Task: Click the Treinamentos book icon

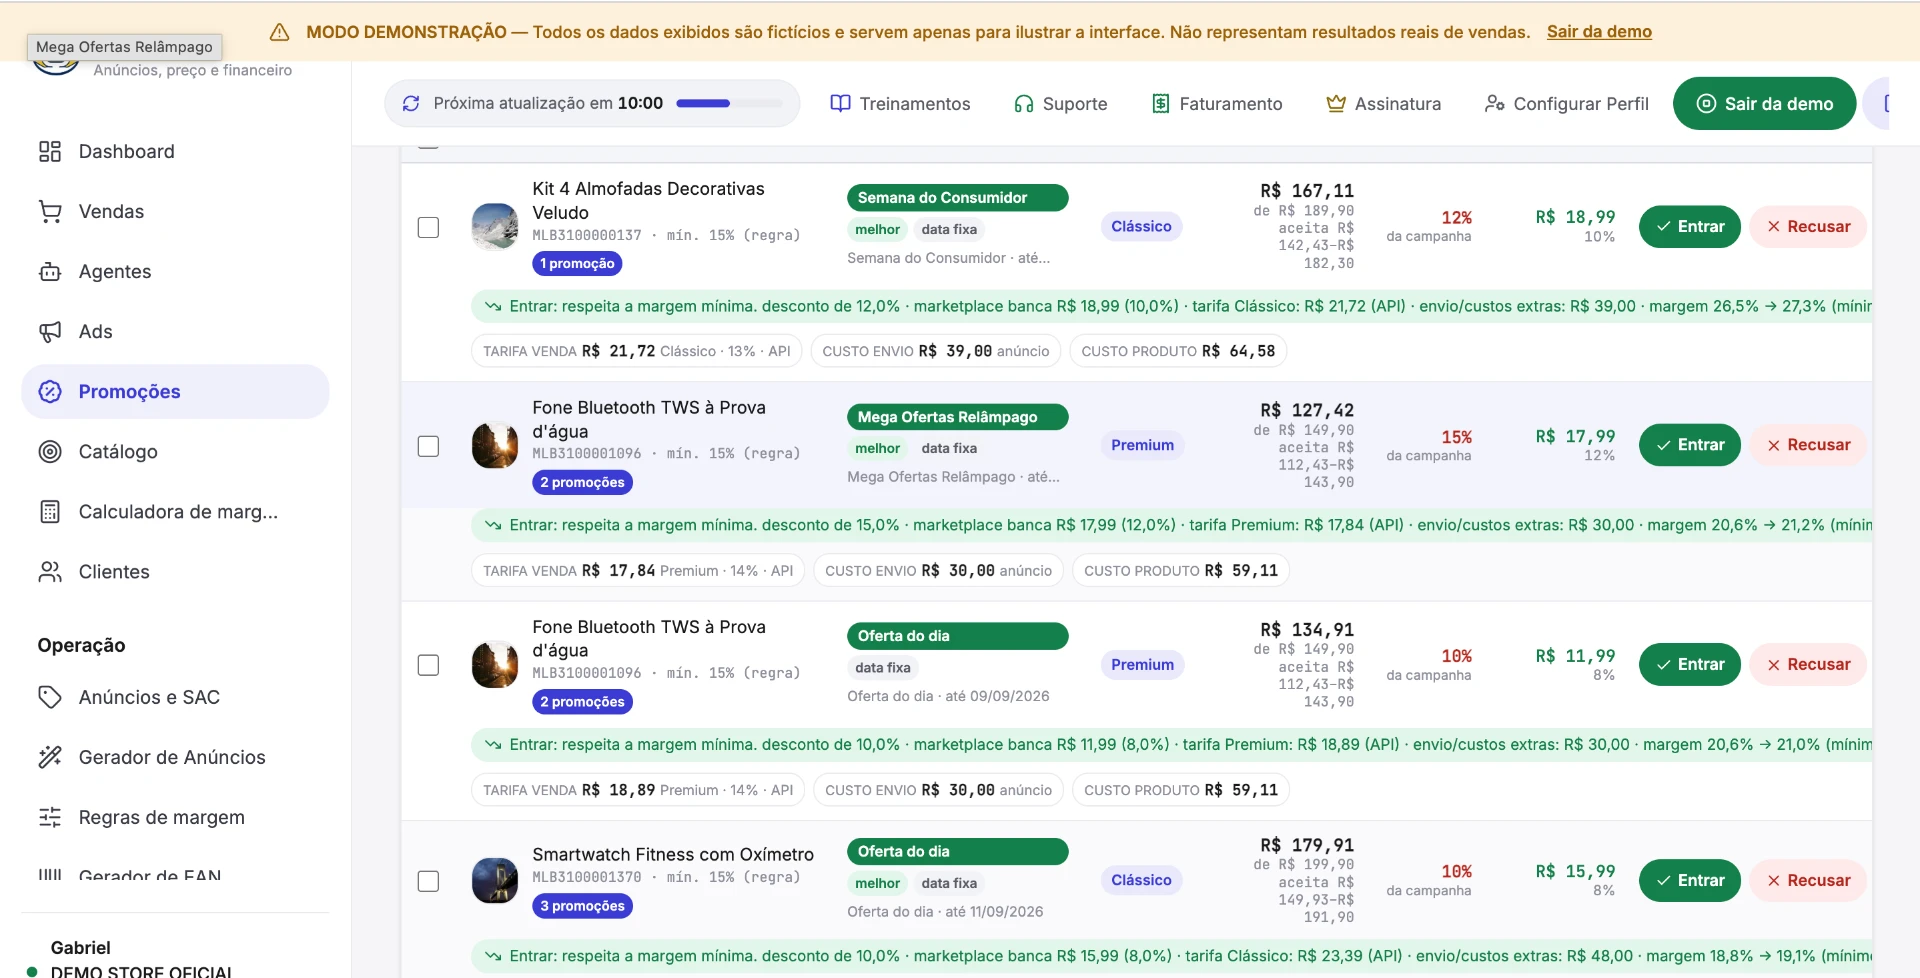Action: (x=841, y=103)
